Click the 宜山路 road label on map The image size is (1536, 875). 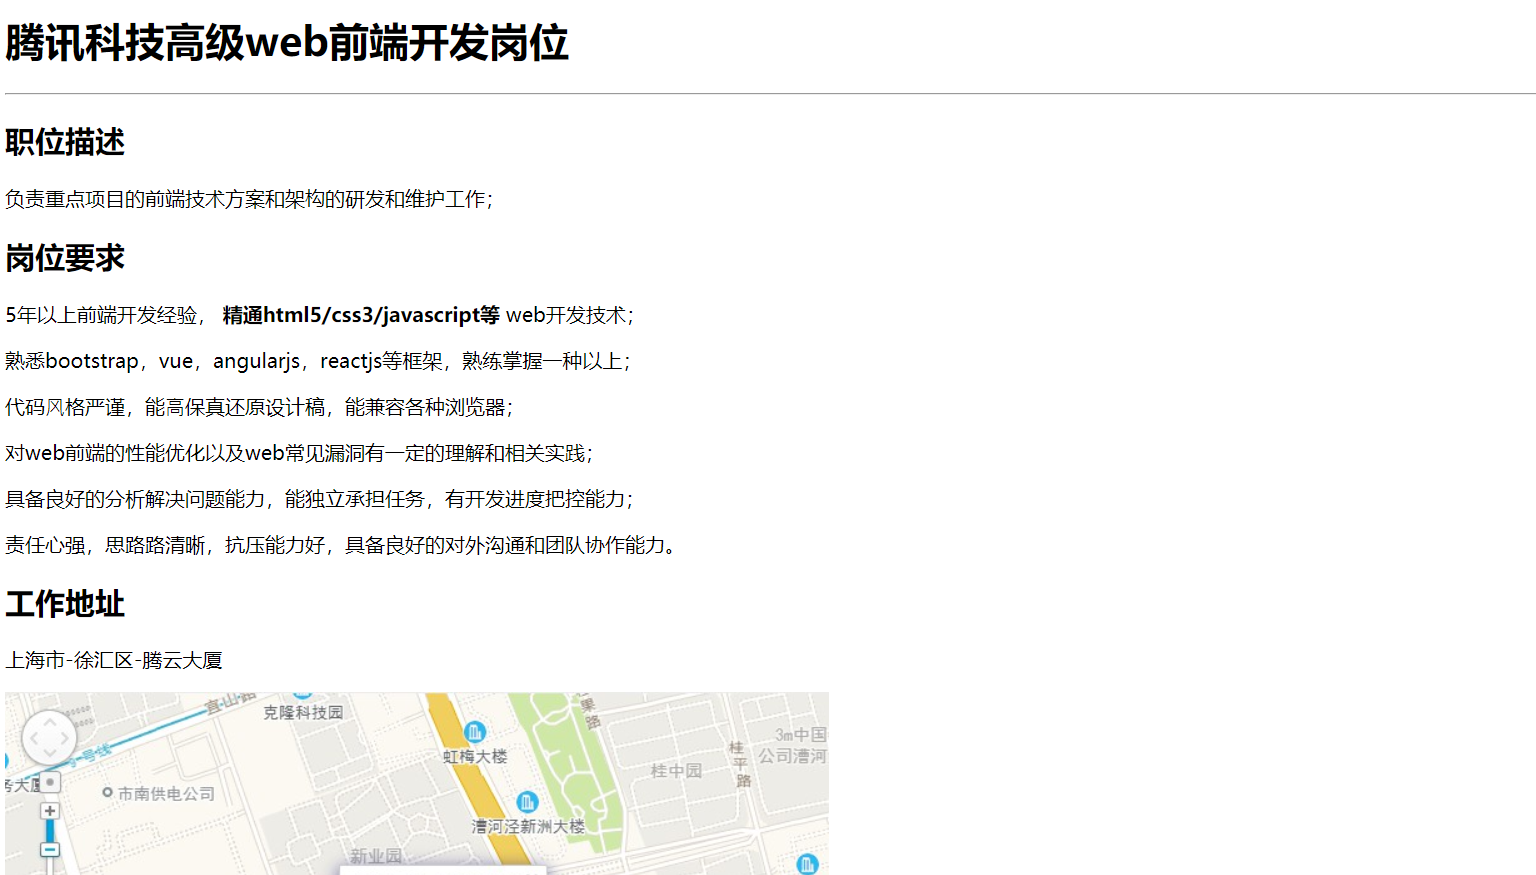(x=231, y=701)
